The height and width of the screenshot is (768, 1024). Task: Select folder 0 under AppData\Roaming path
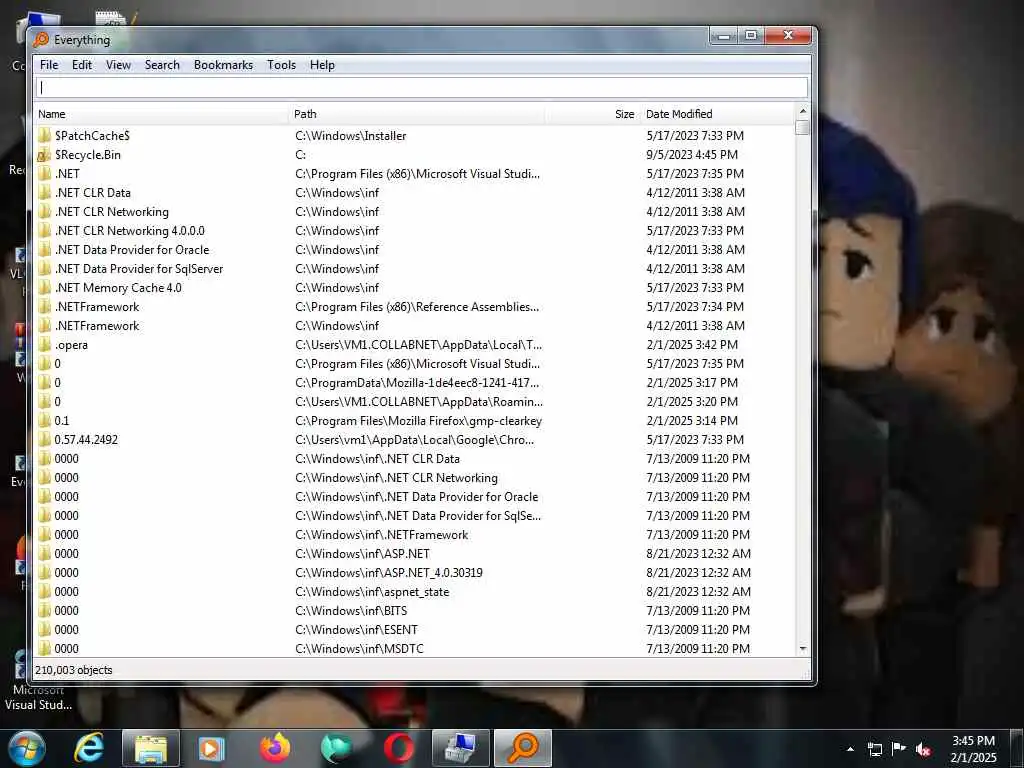click(x=415, y=402)
